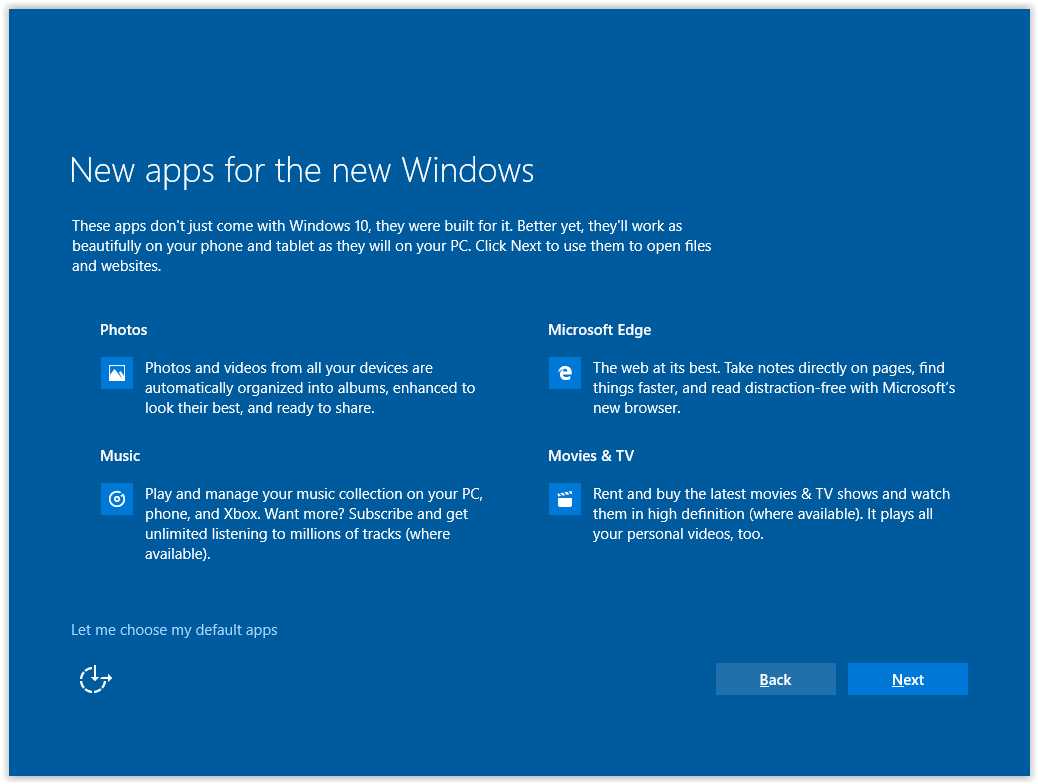This screenshot has width=1038, height=784.
Task: Click 'The web at its best' description
Action: click(x=774, y=388)
